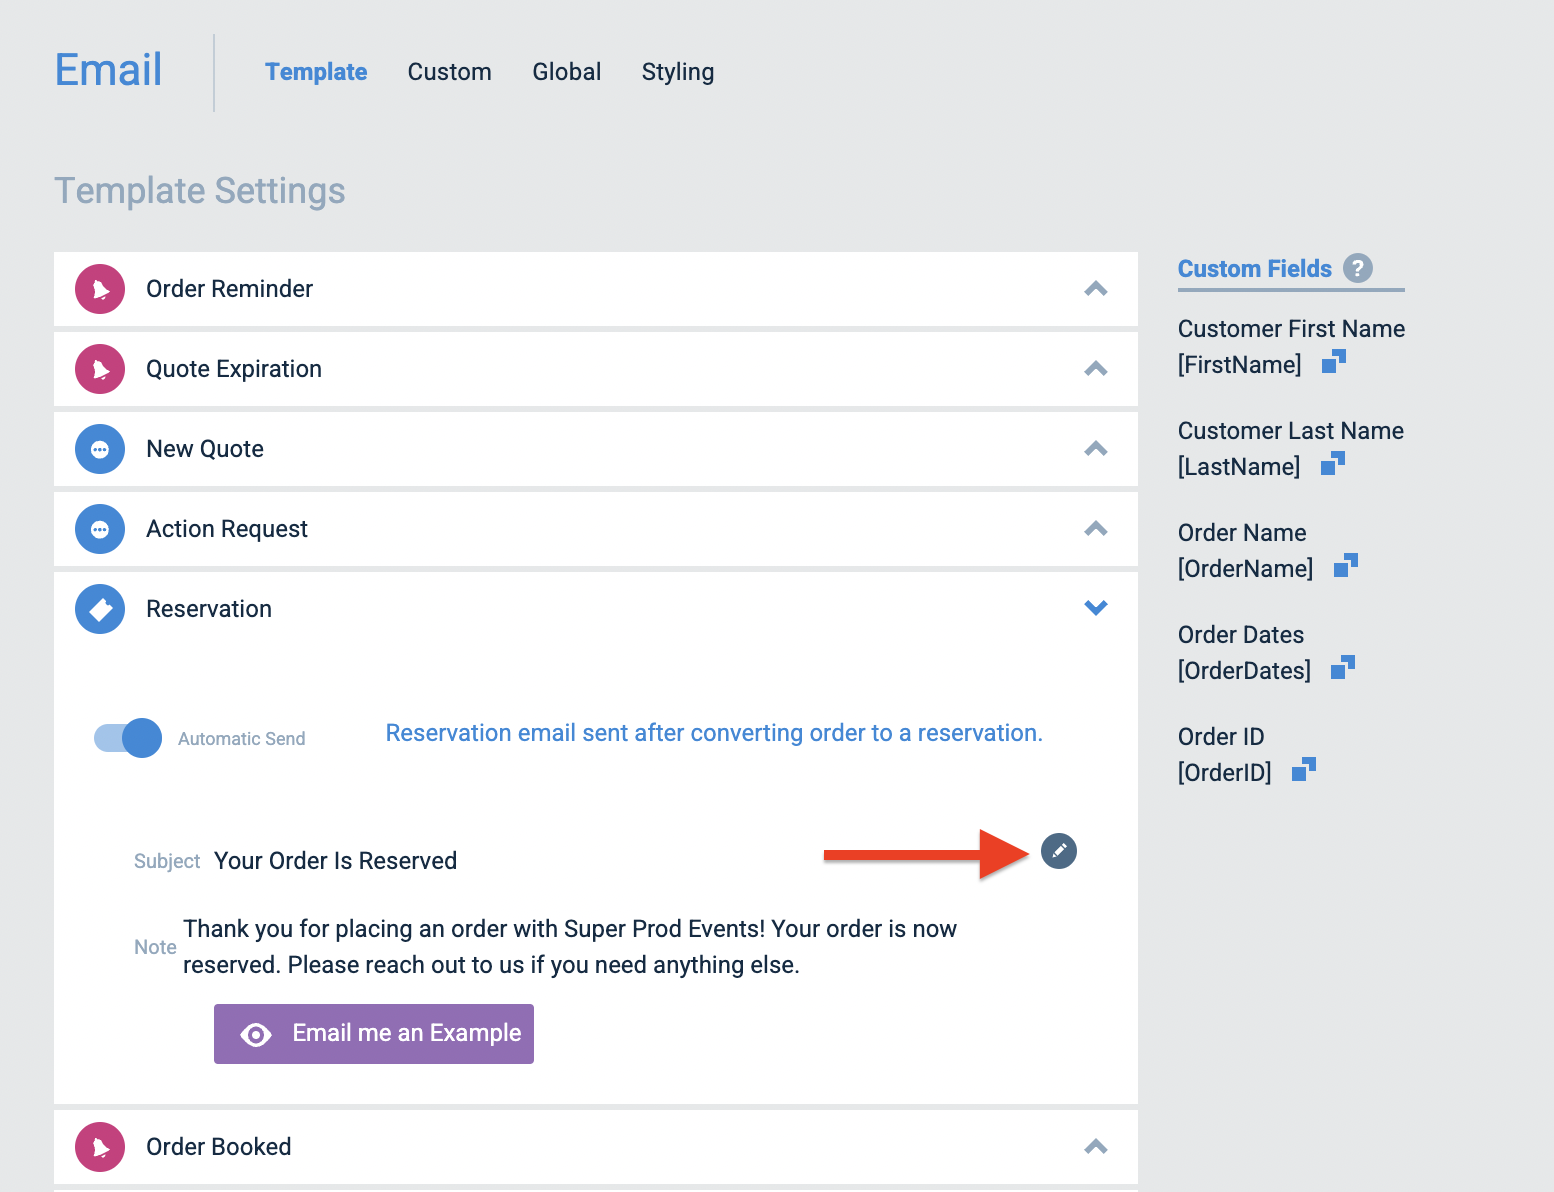1554x1192 pixels.
Task: Disable Automatic Send for Reservation emails
Action: coord(126,738)
